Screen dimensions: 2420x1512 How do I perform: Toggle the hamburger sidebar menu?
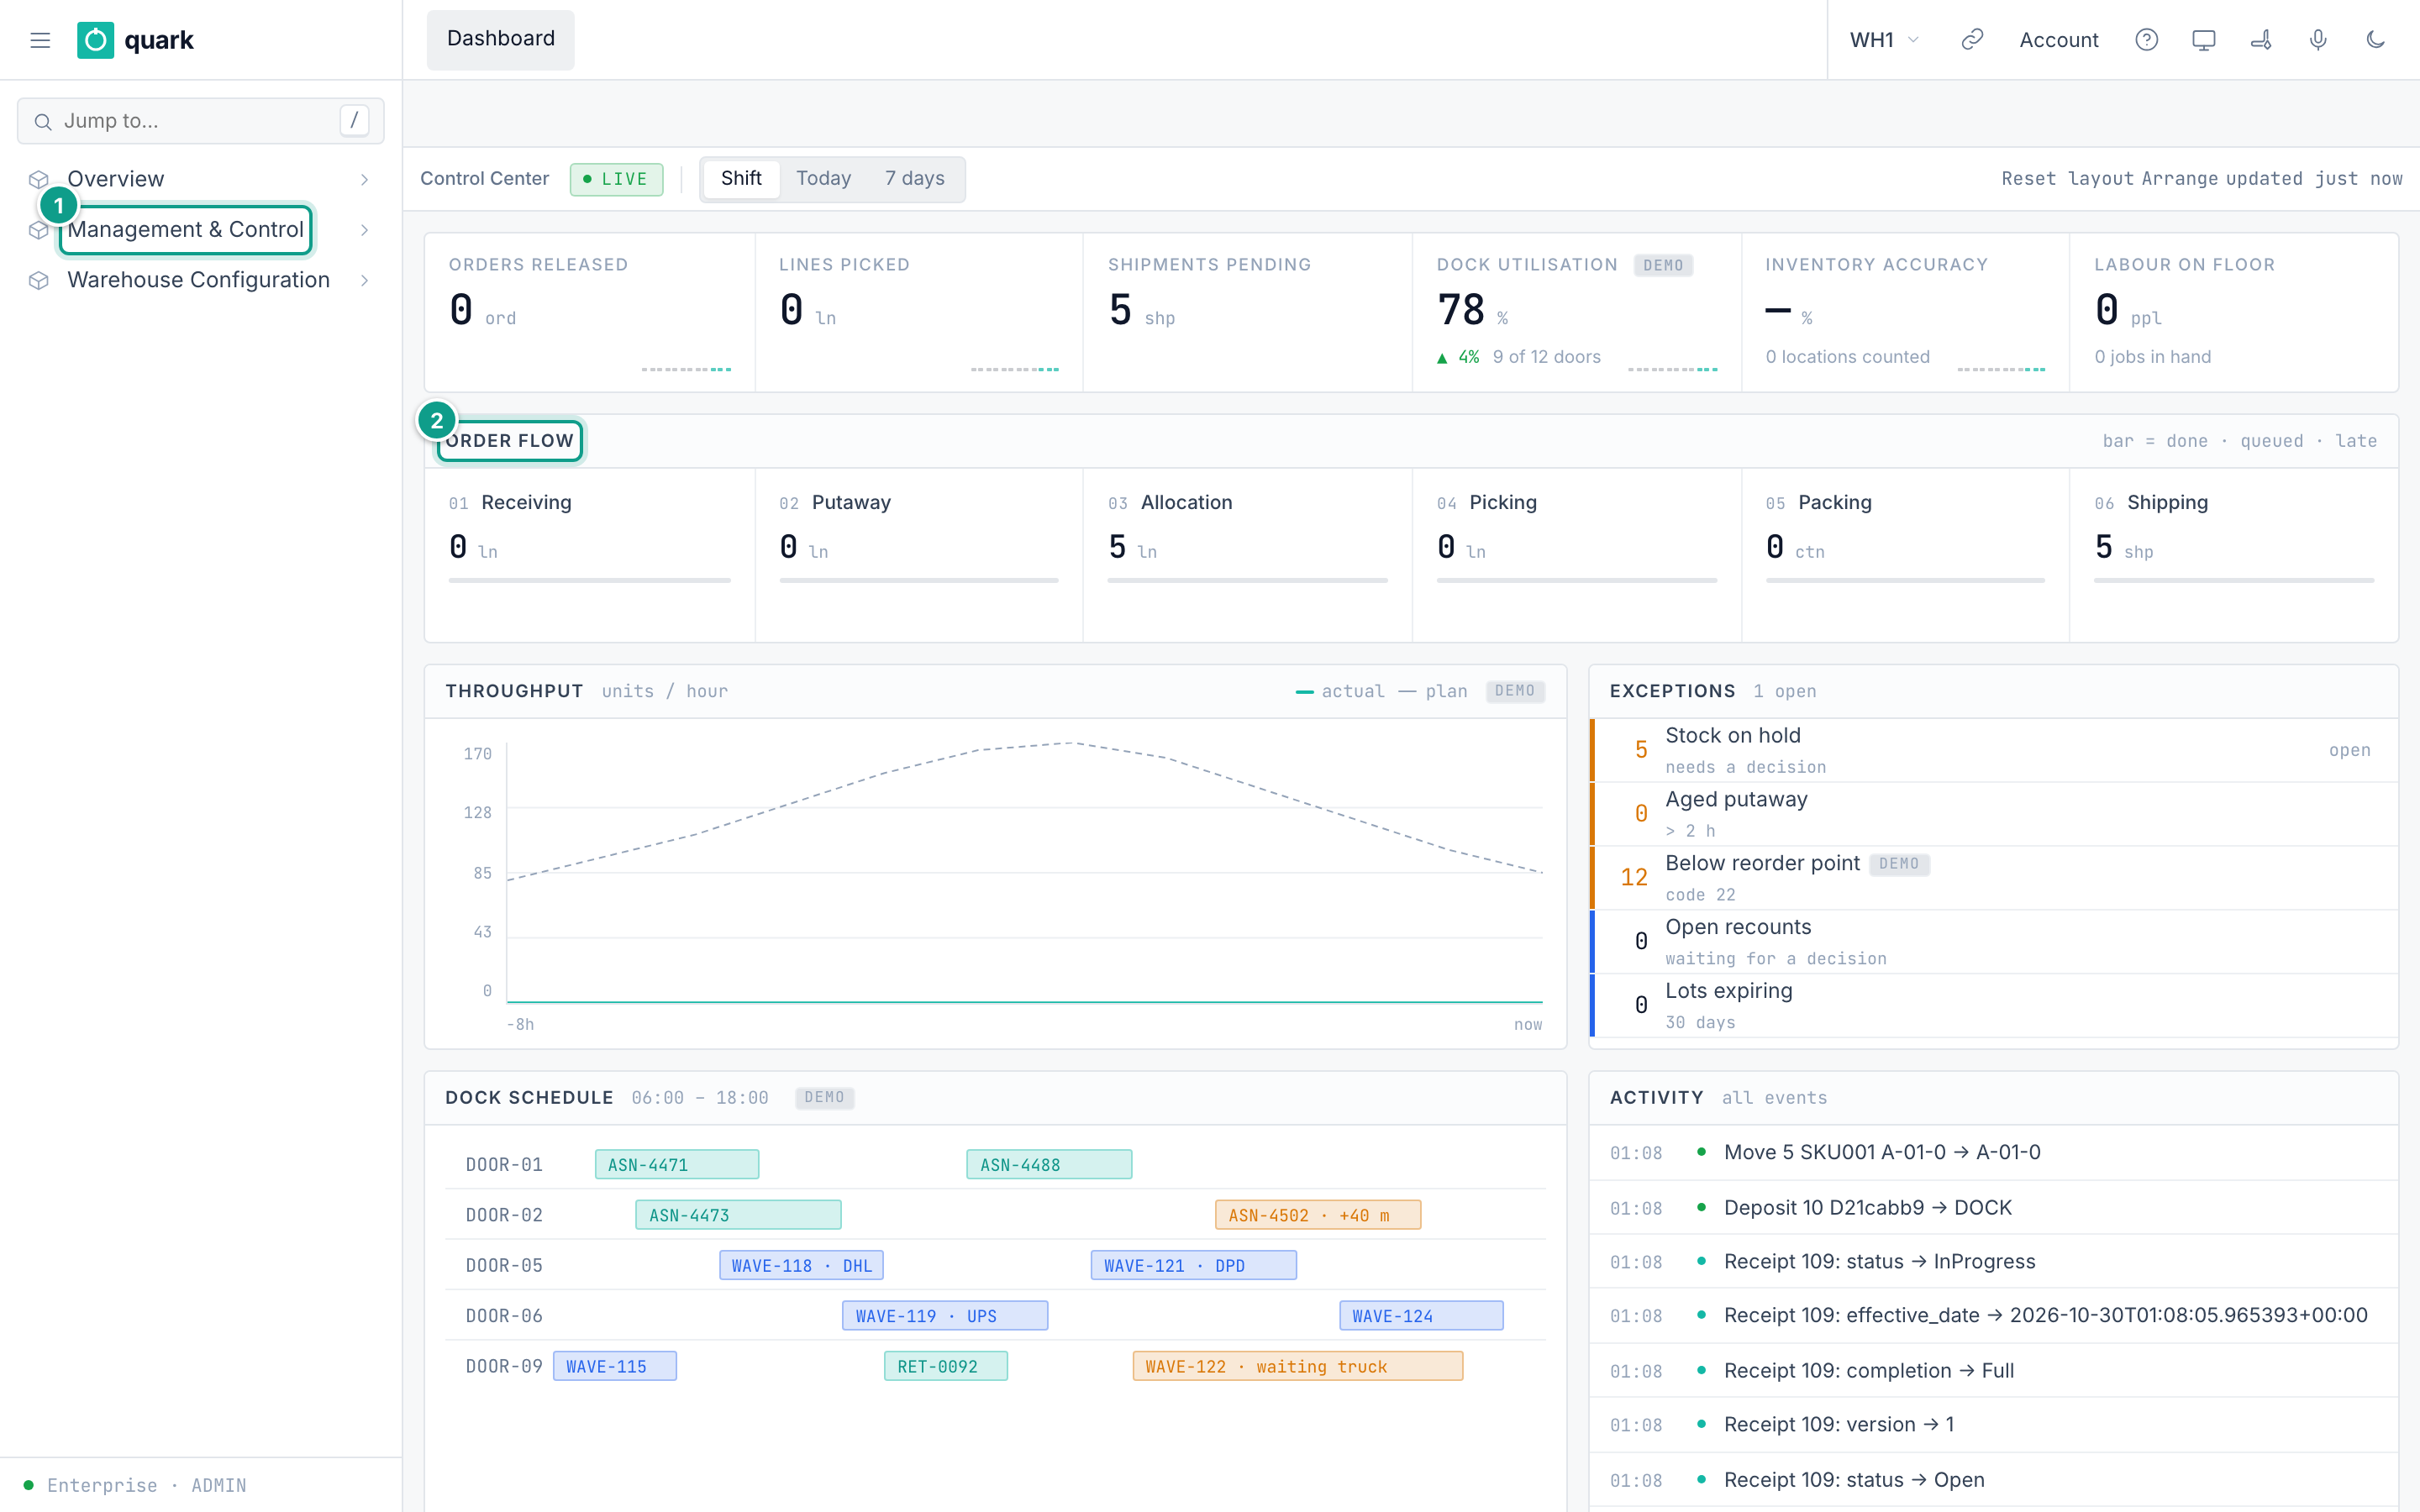(40, 40)
